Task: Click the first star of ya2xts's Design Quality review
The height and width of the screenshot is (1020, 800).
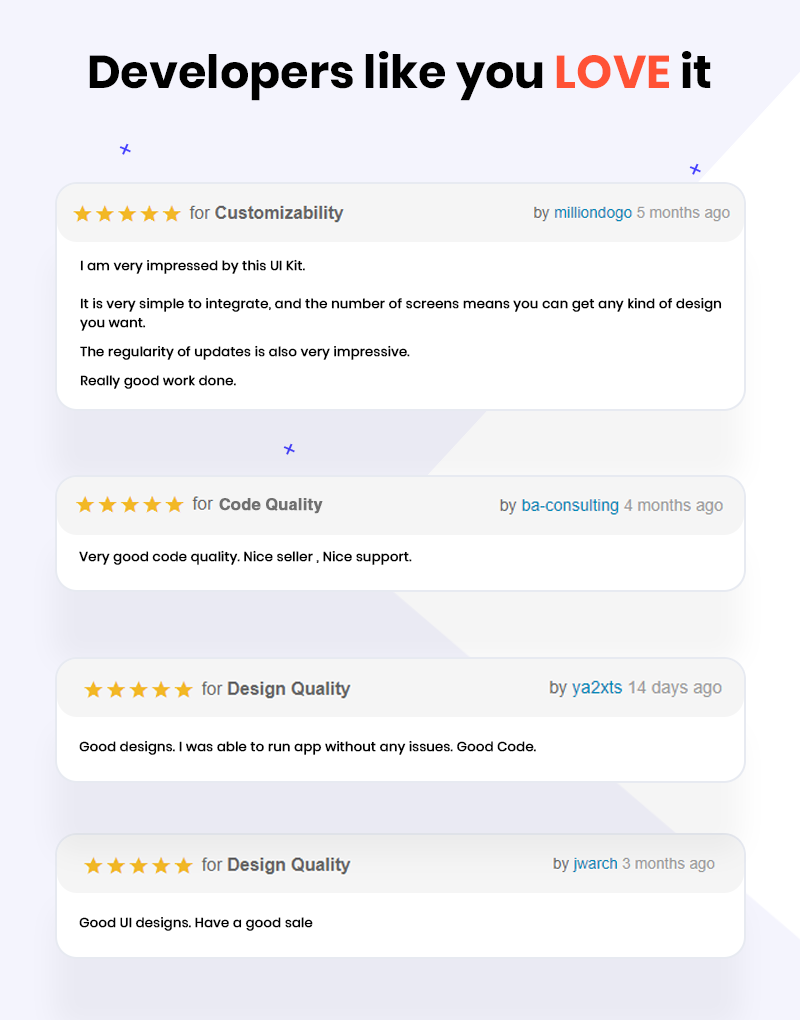Action: (94, 690)
